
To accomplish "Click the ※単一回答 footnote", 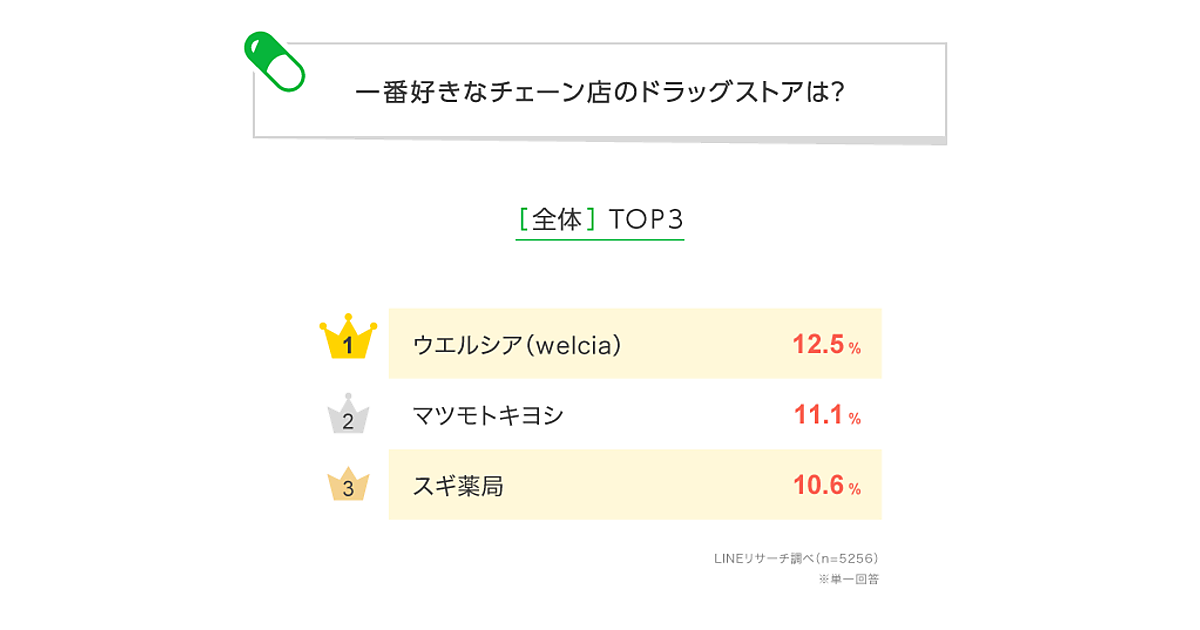I will click(849, 579).
